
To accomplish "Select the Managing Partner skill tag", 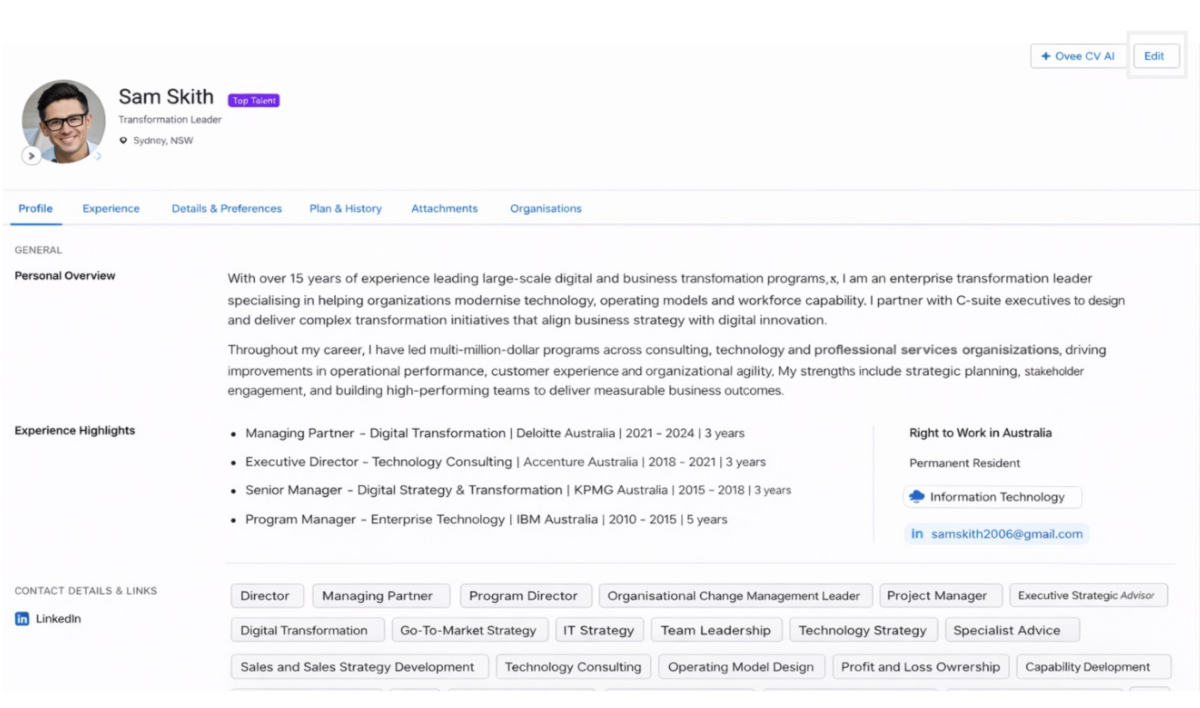I will 377,596.
